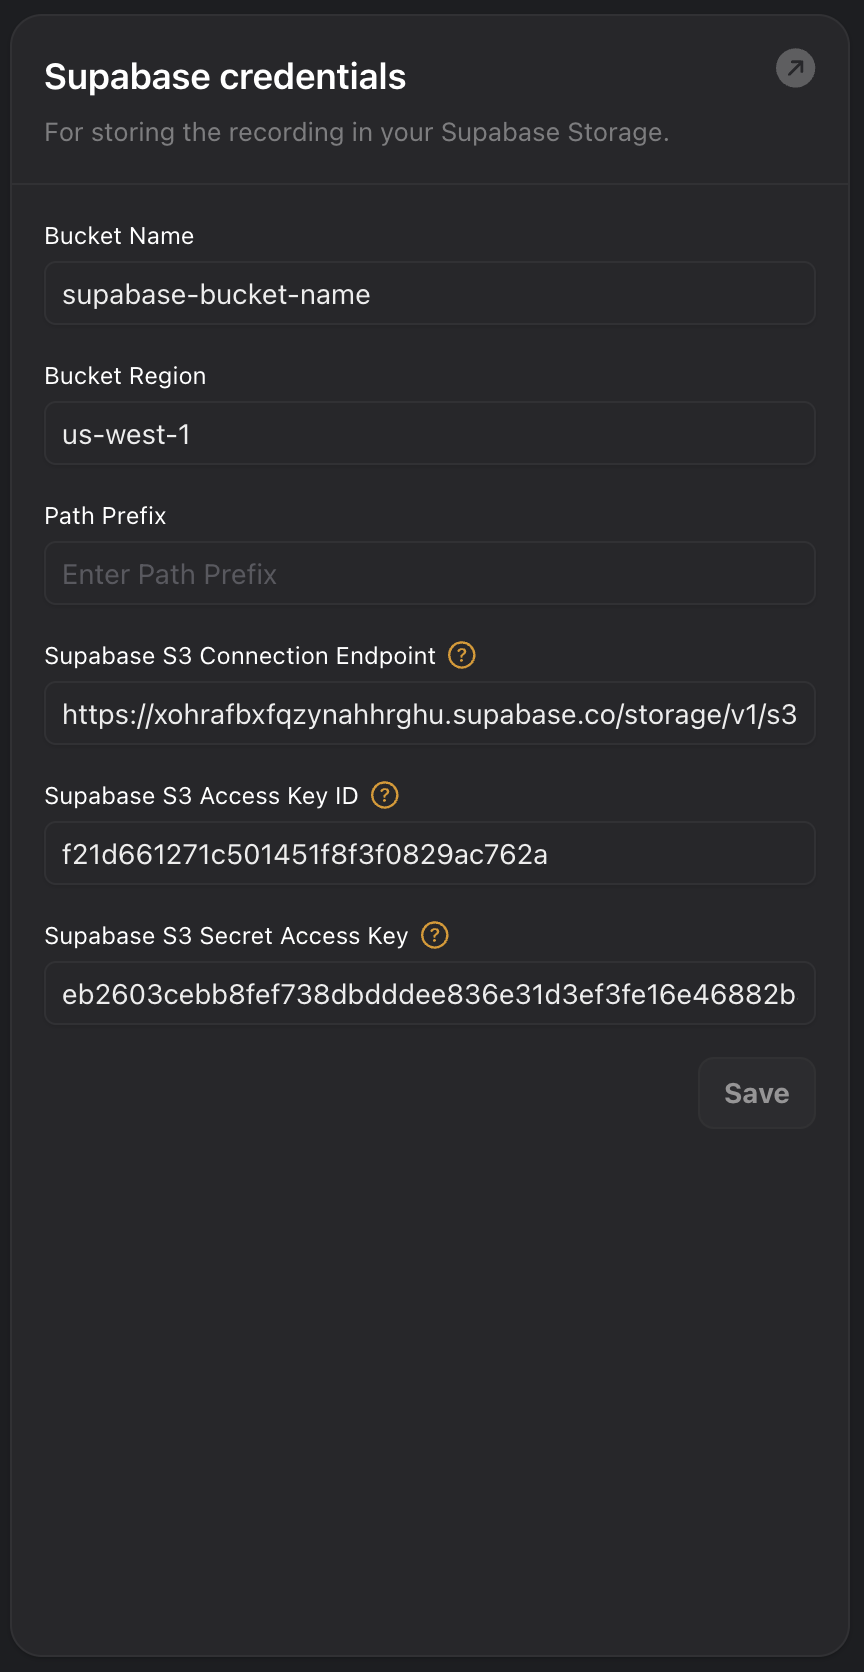Image resolution: width=864 pixels, height=1672 pixels.
Task: Click help icon beside S3 Access Key ID
Action: coord(384,795)
